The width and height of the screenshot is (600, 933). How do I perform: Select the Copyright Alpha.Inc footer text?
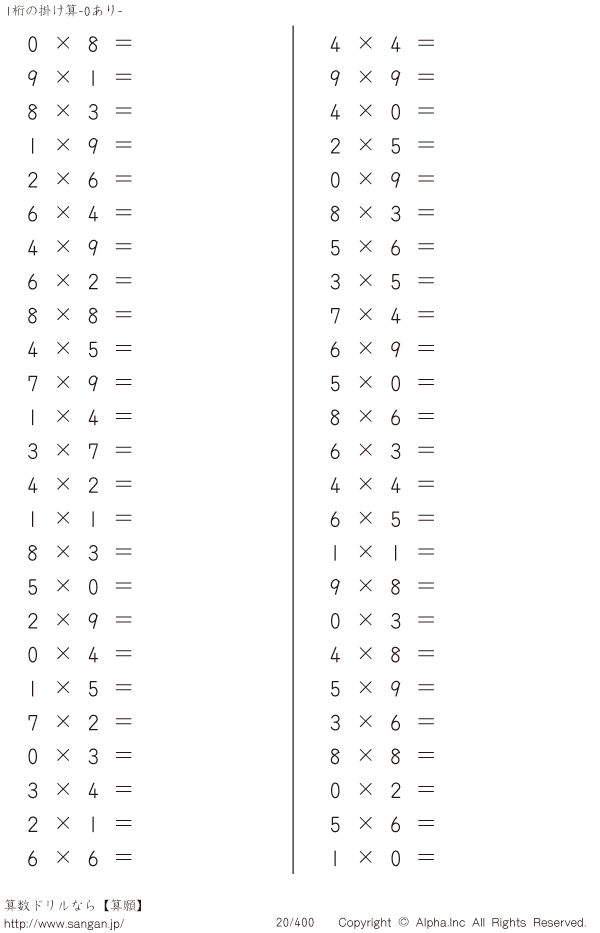(462, 923)
